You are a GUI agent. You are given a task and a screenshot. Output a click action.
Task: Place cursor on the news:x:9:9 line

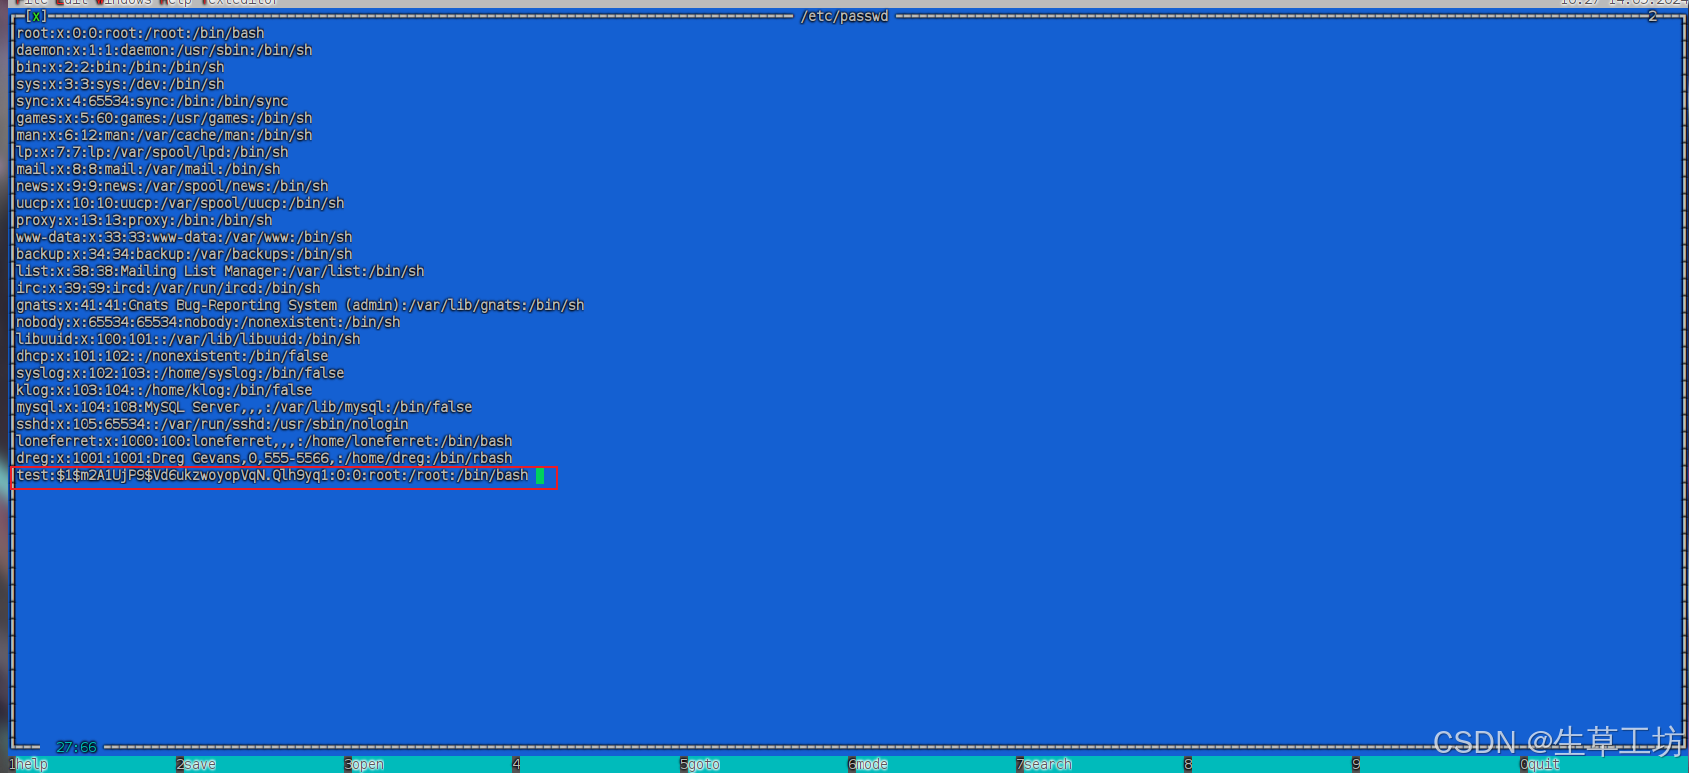[x=172, y=186]
